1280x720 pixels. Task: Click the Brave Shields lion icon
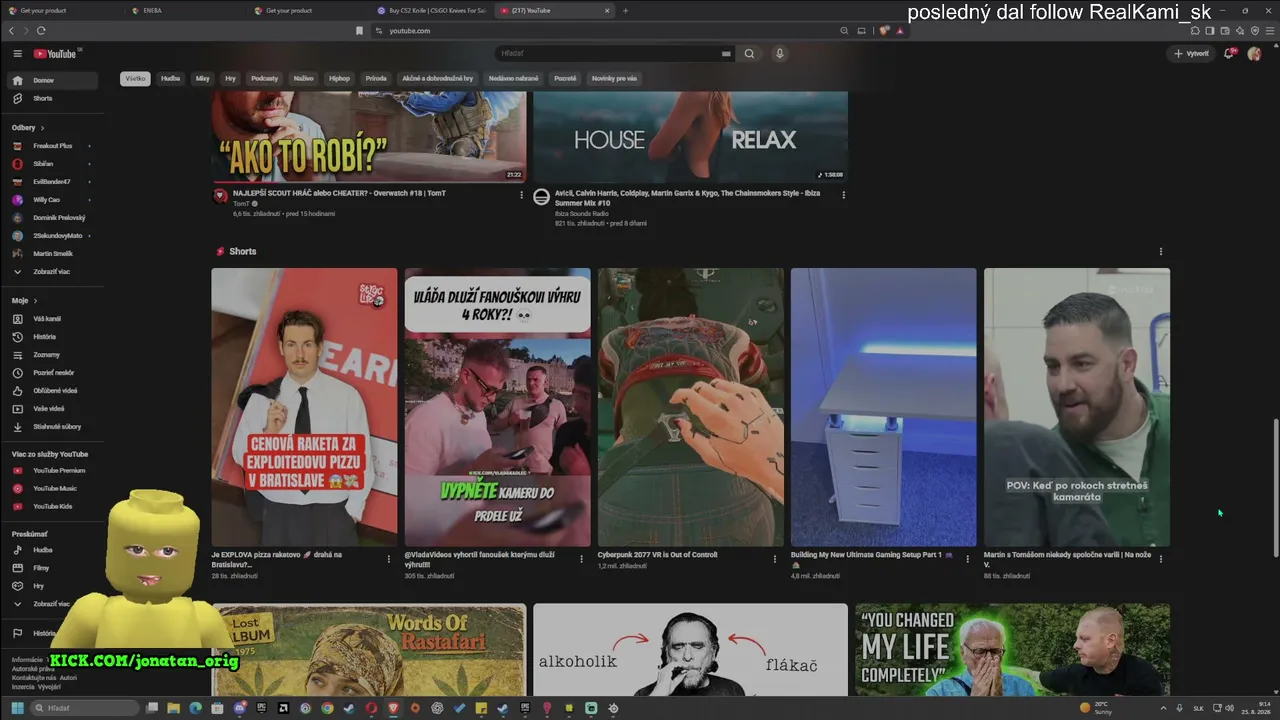click(x=884, y=31)
